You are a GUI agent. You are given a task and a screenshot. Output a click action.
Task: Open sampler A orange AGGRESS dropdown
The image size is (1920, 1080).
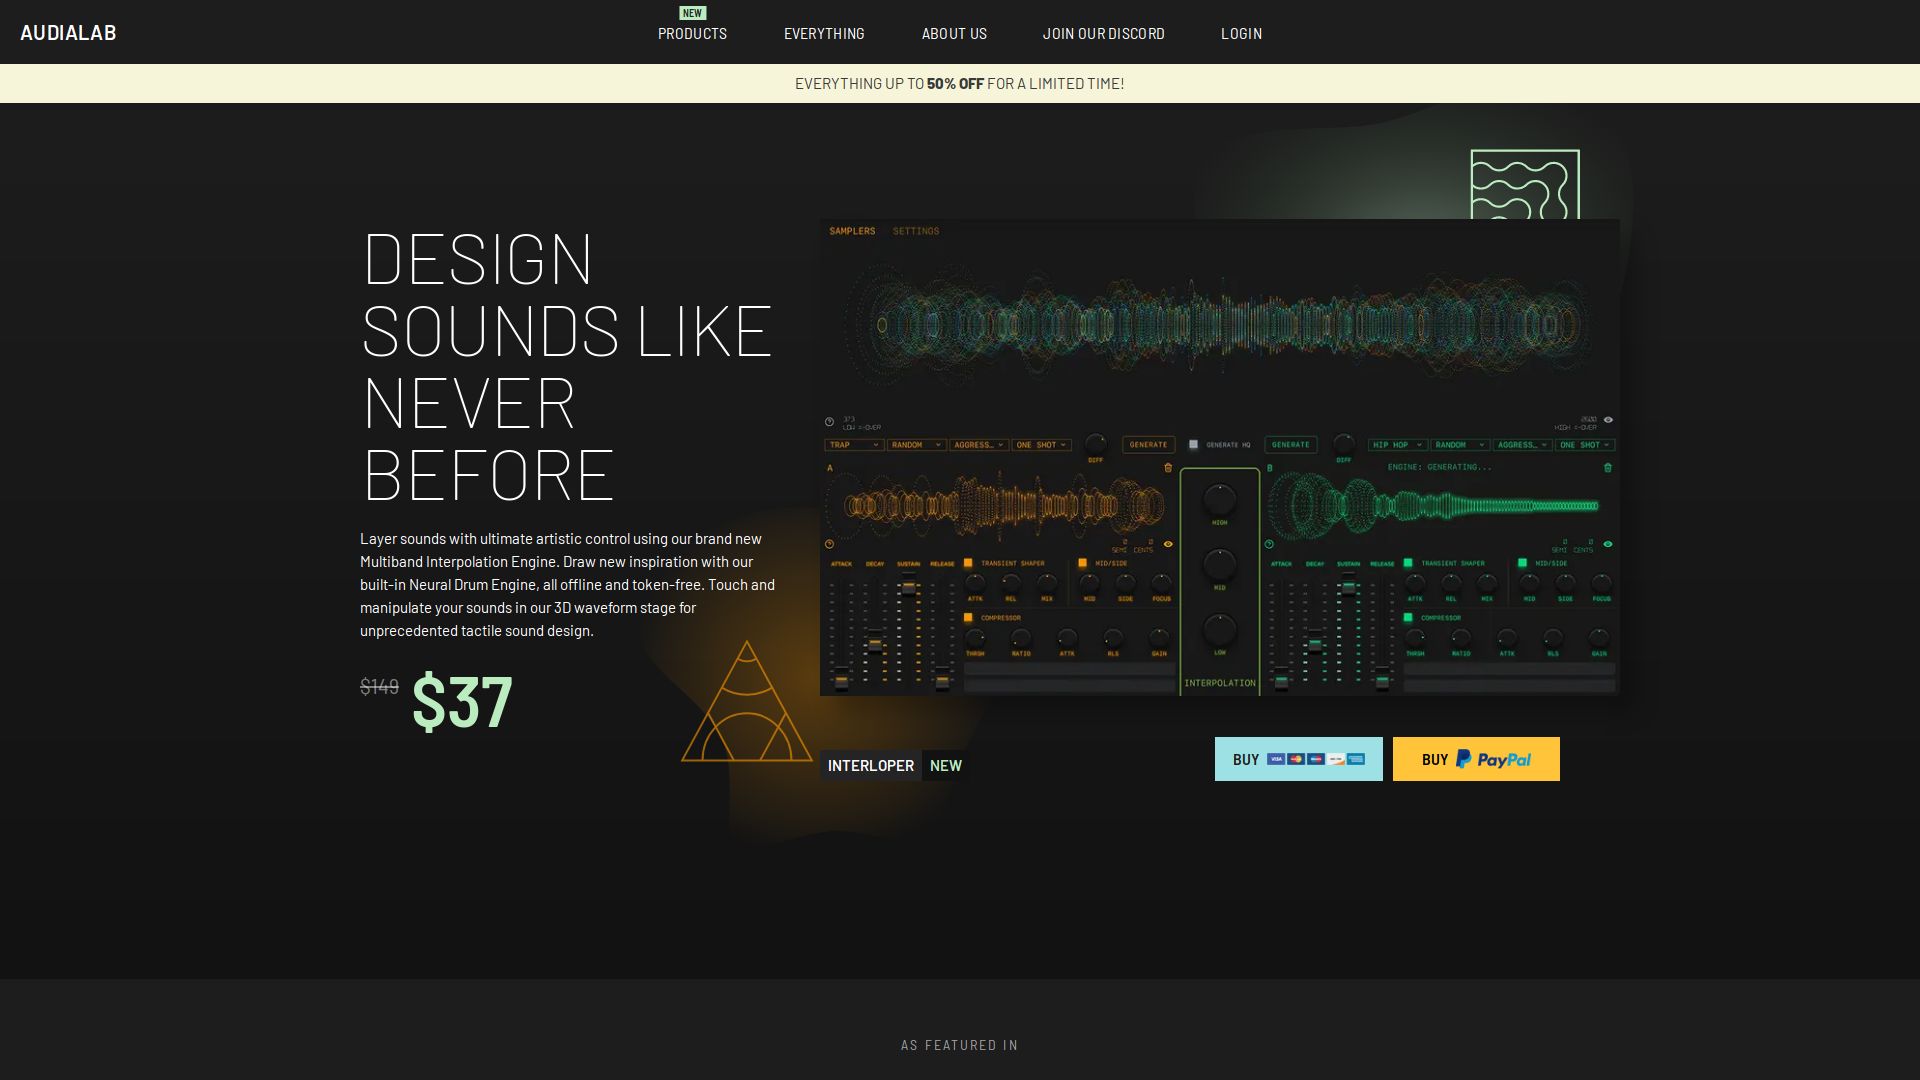(x=978, y=445)
